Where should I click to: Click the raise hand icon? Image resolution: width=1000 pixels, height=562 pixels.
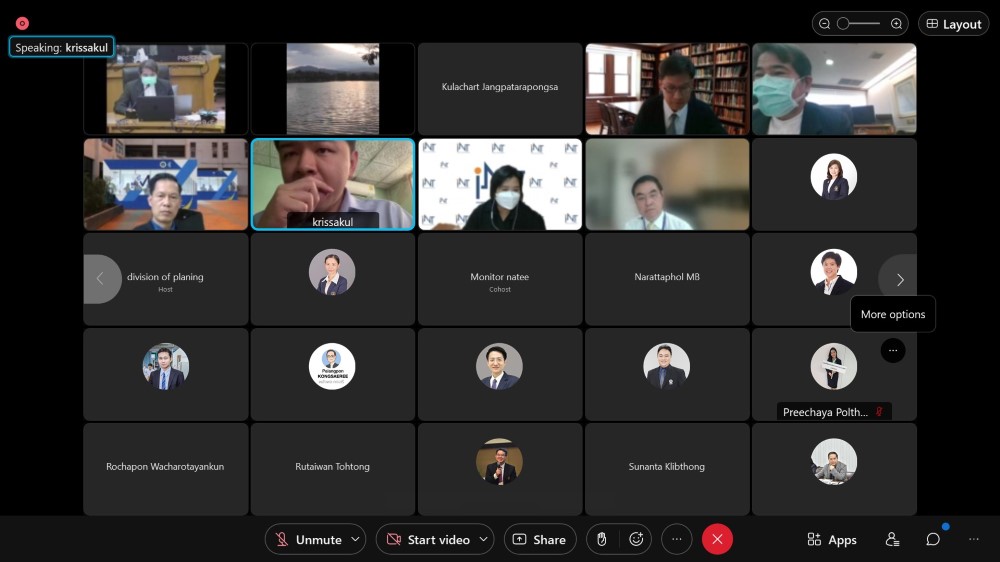point(601,540)
